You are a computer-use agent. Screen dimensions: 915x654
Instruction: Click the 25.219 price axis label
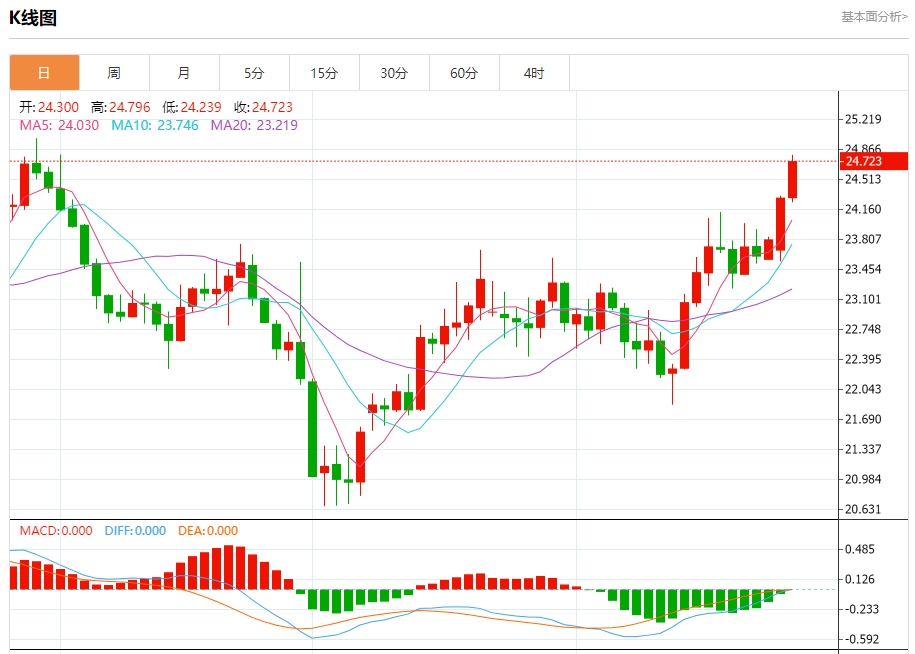click(863, 119)
